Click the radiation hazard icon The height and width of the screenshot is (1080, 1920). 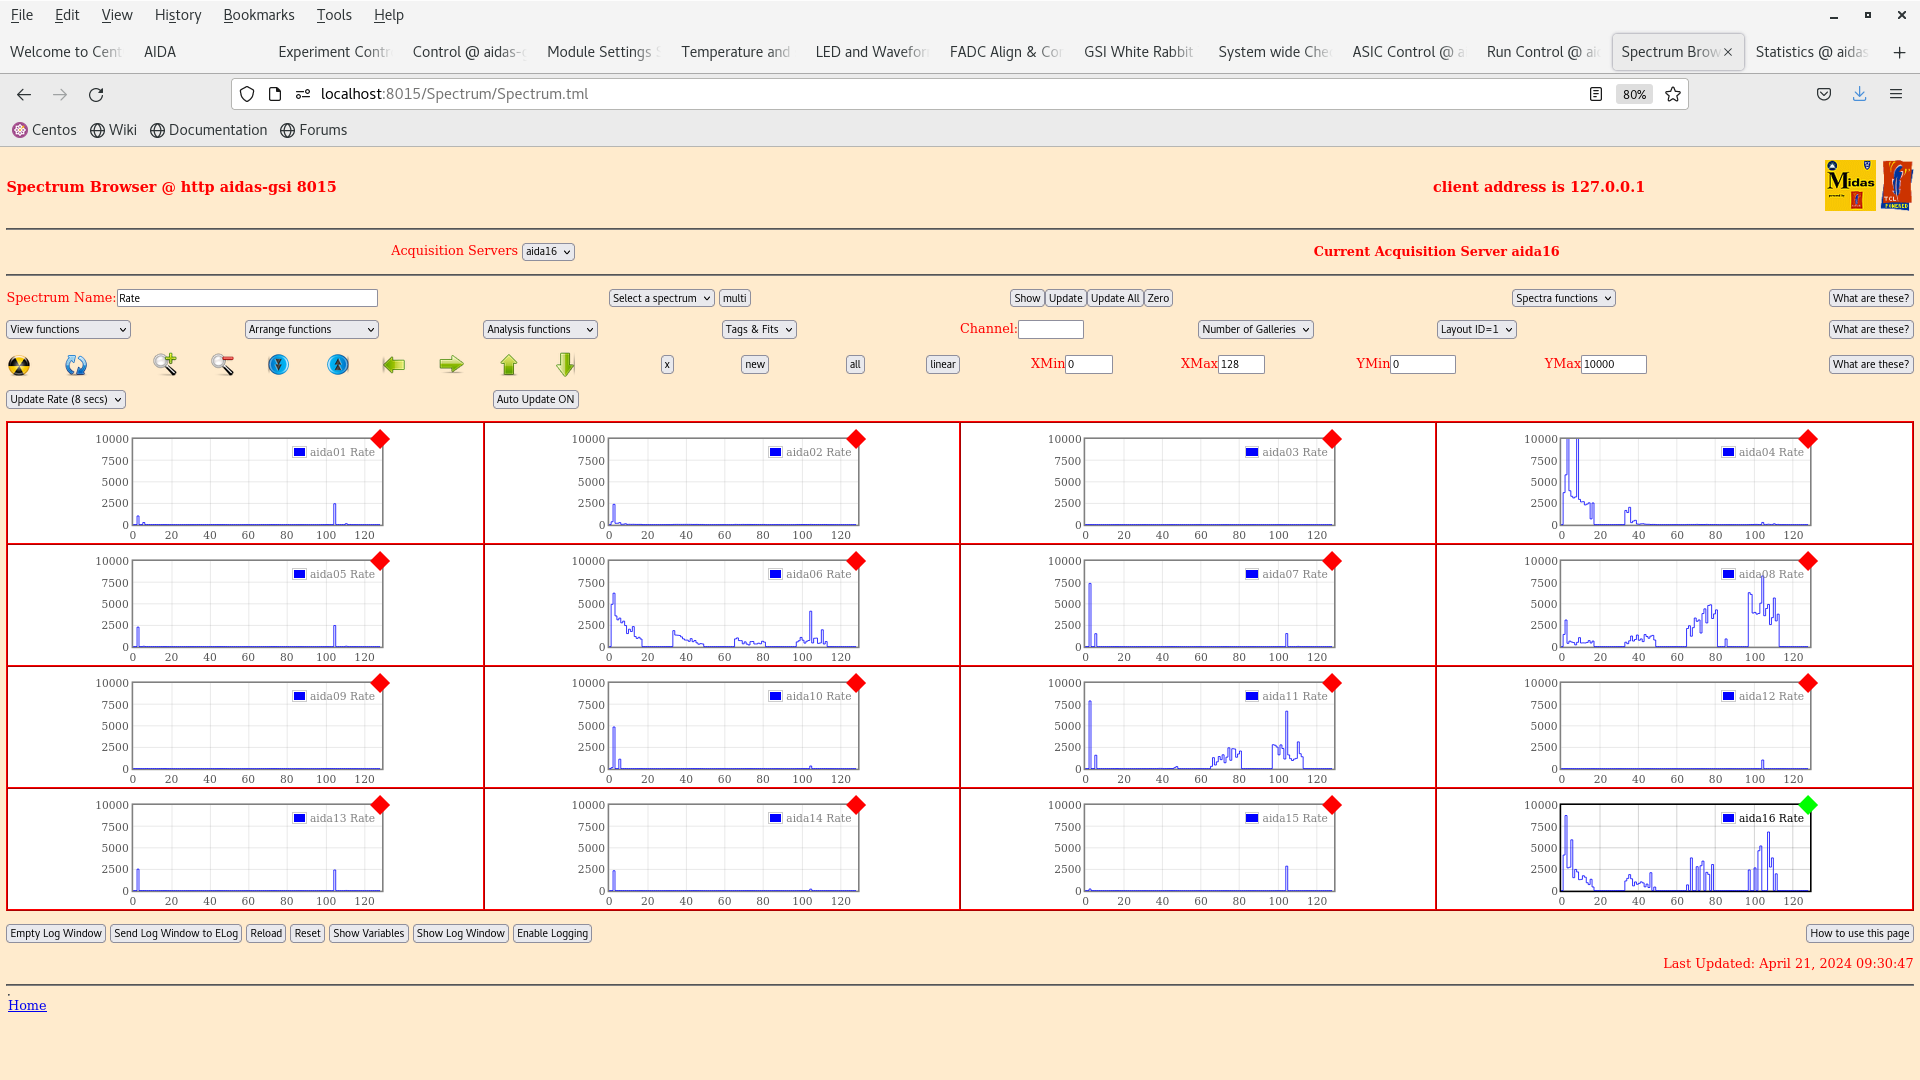pyautogui.click(x=19, y=366)
